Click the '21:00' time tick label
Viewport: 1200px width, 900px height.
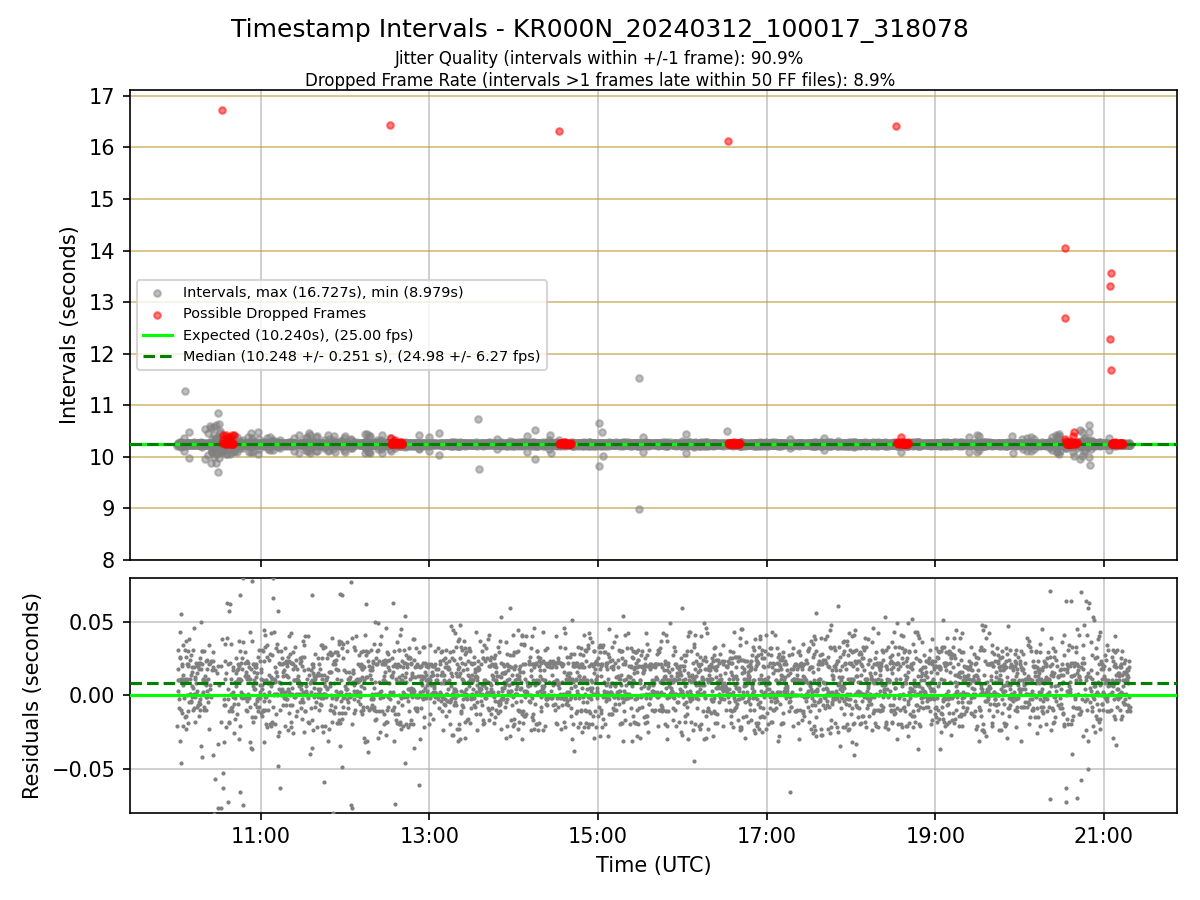click(x=1104, y=833)
